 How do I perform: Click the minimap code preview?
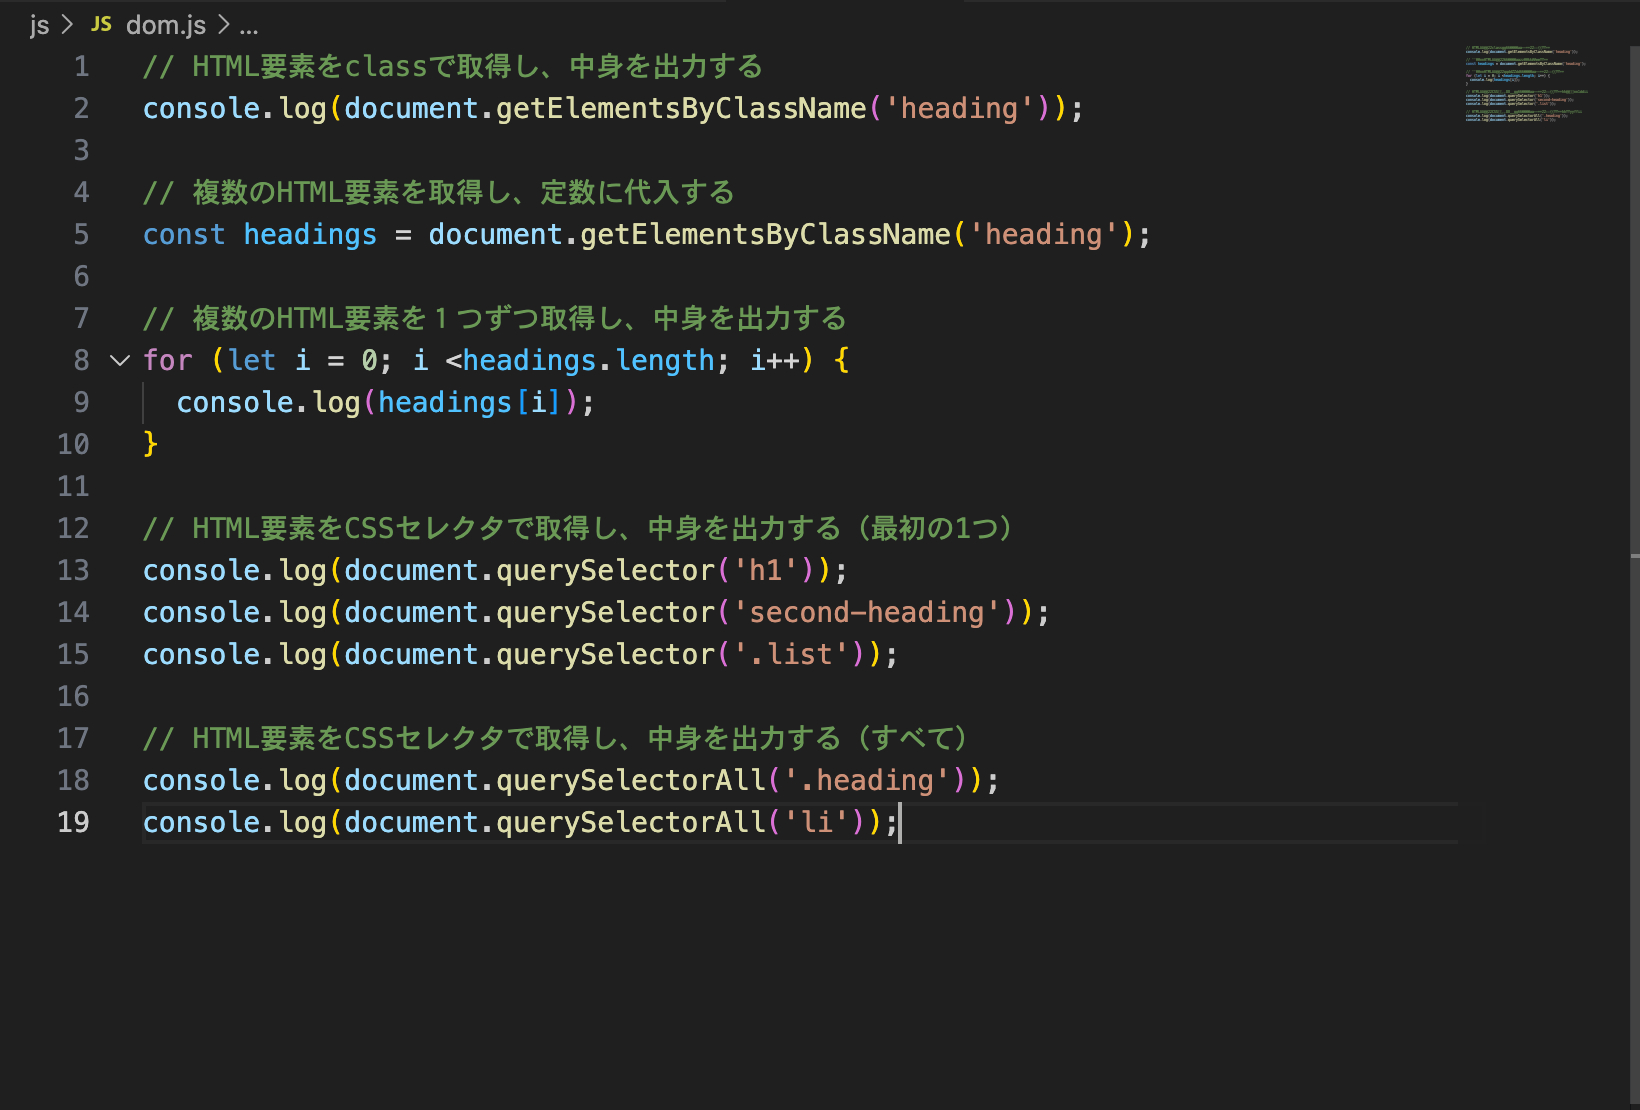1525,84
